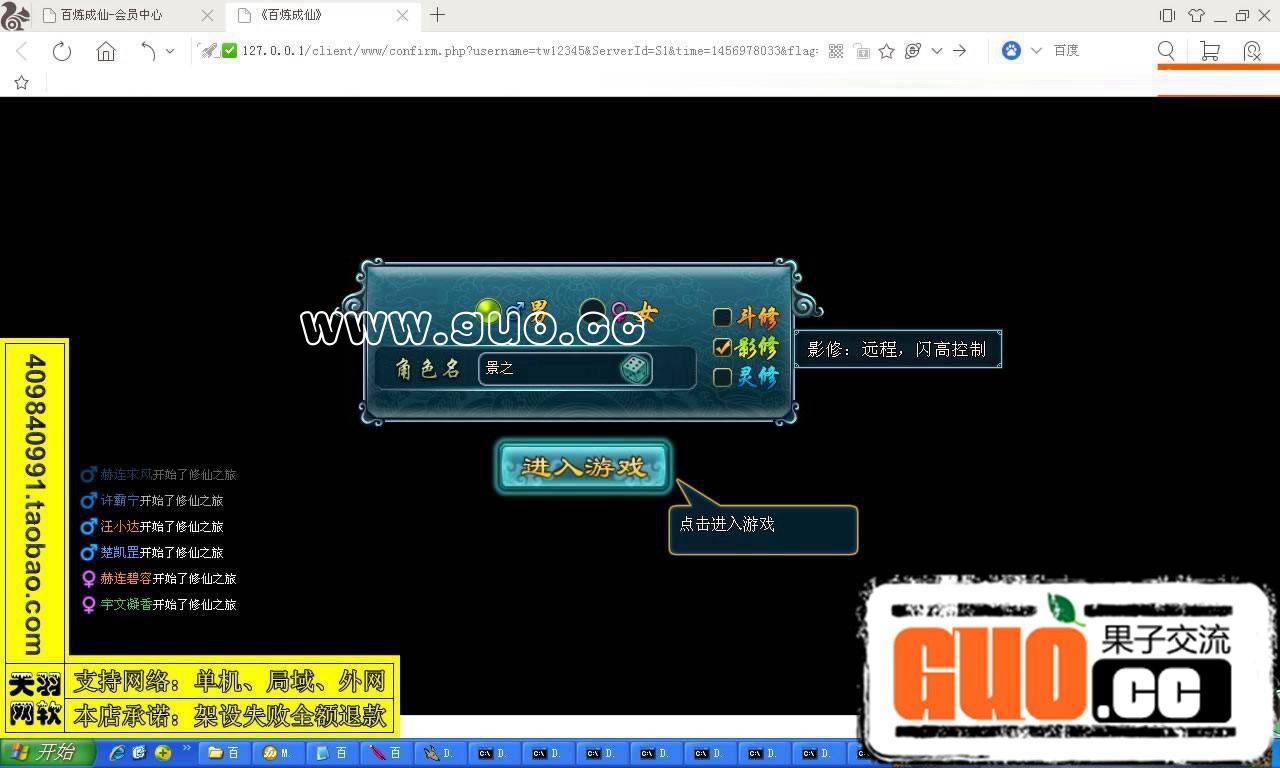
Task: Click the browser refresh icon
Action: click(62, 52)
